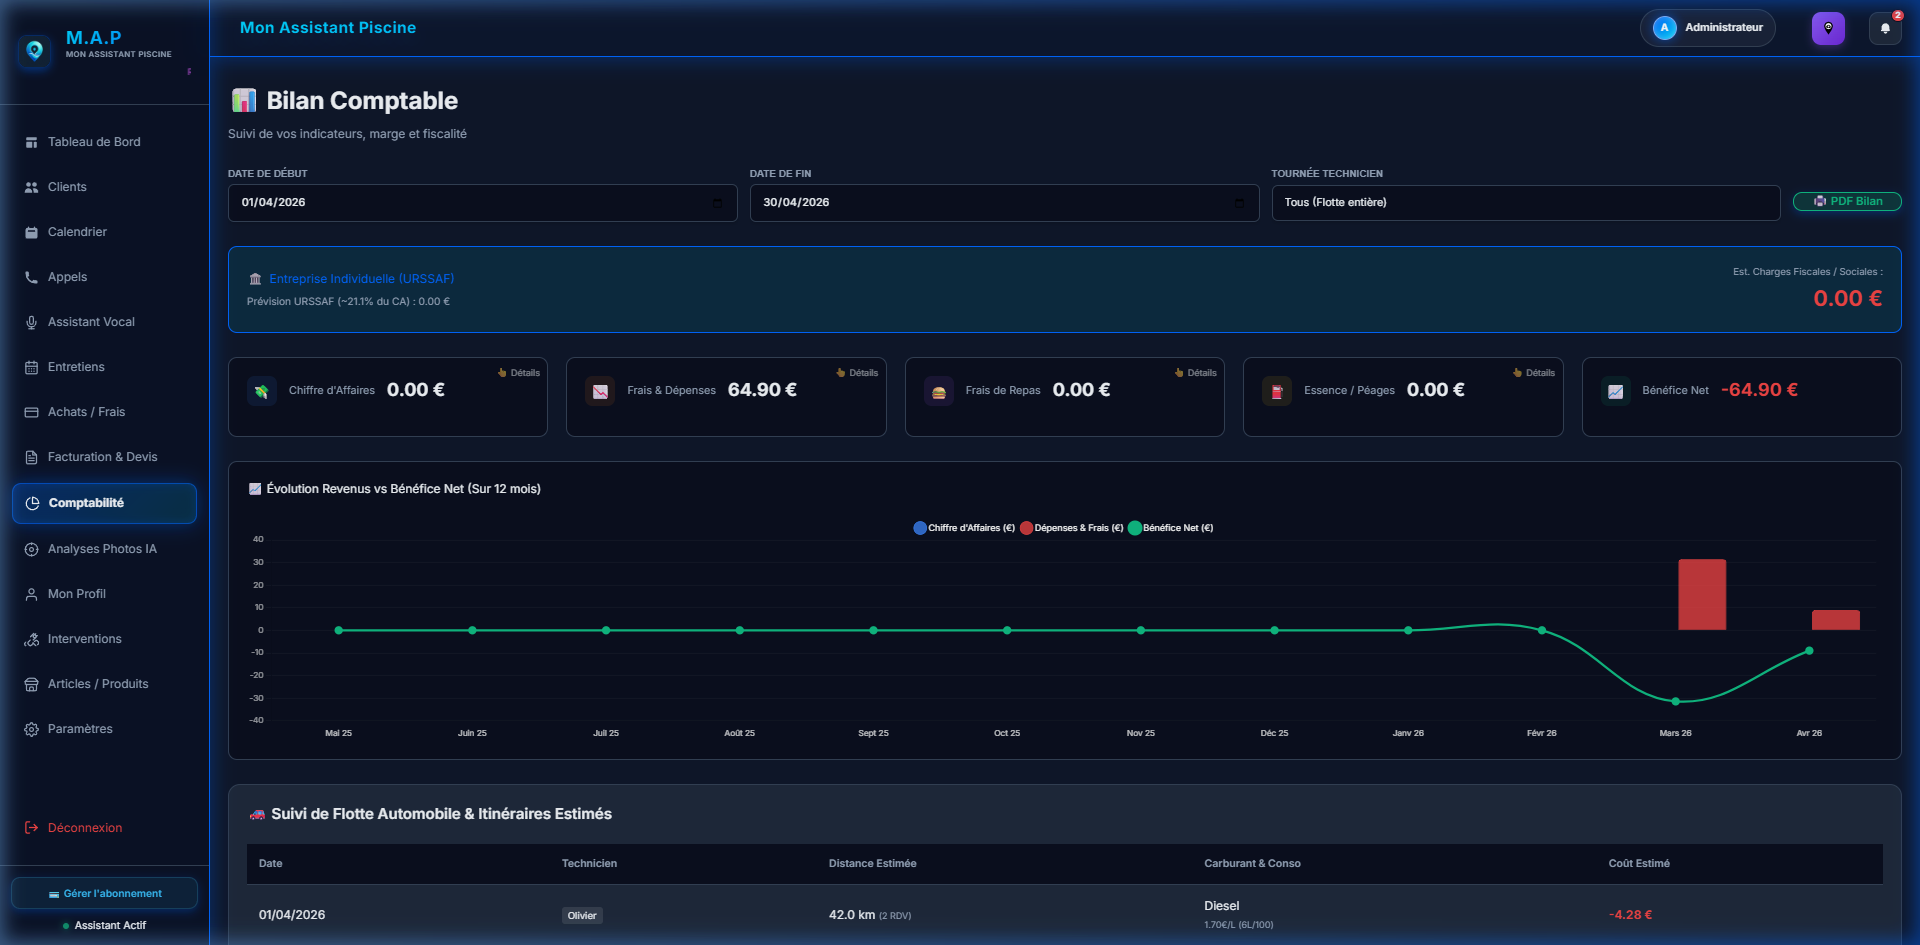Hide Dépenses & Frais series in legend
Image resolution: width=1920 pixels, height=945 pixels.
pos(1072,528)
